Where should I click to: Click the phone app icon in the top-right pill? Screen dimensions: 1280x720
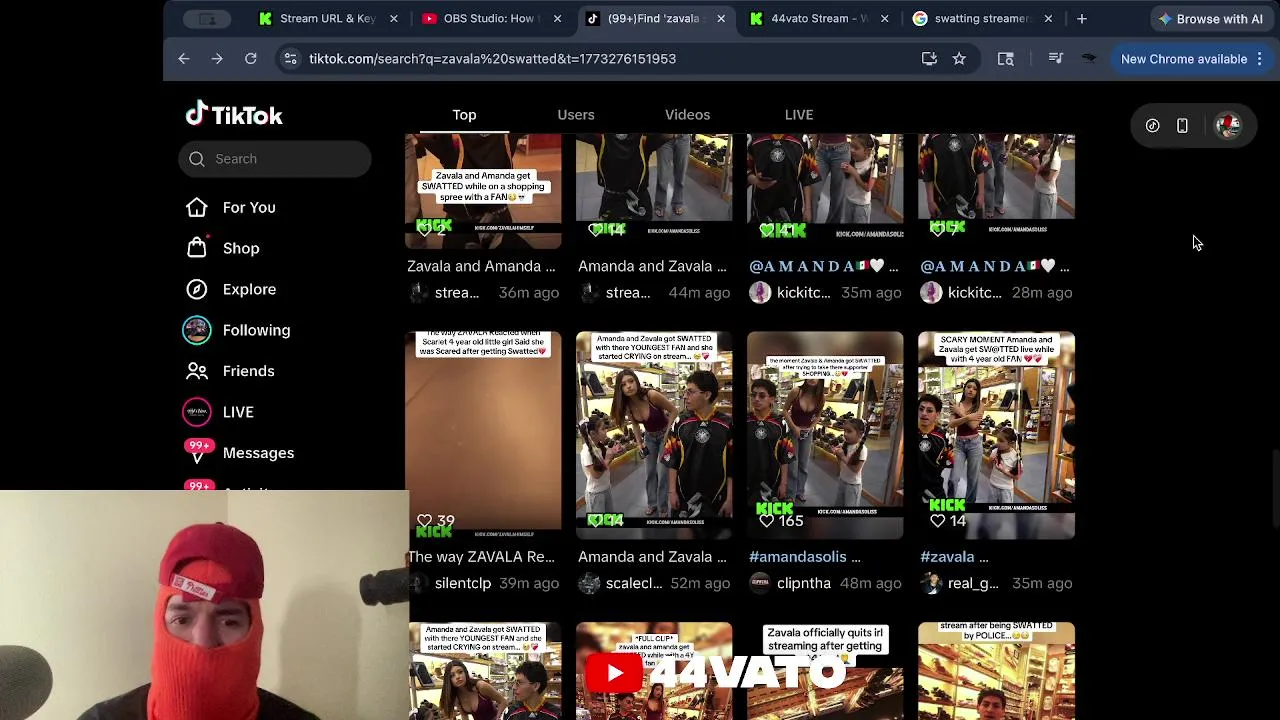click(x=1182, y=126)
